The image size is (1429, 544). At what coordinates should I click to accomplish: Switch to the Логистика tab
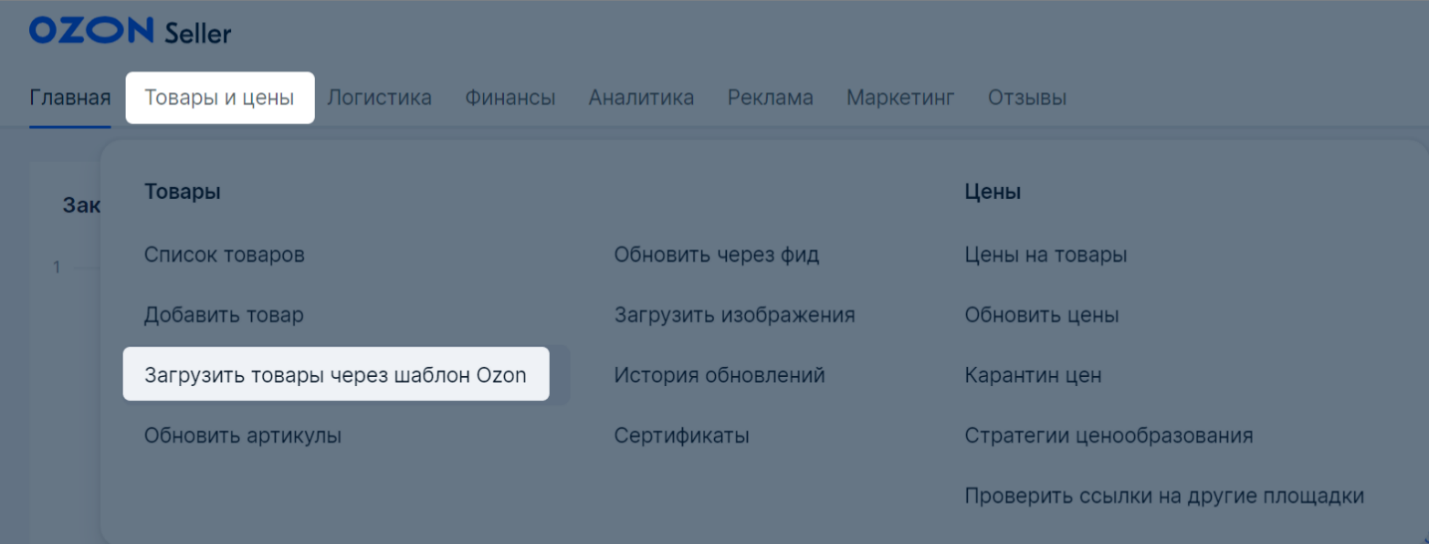(380, 98)
